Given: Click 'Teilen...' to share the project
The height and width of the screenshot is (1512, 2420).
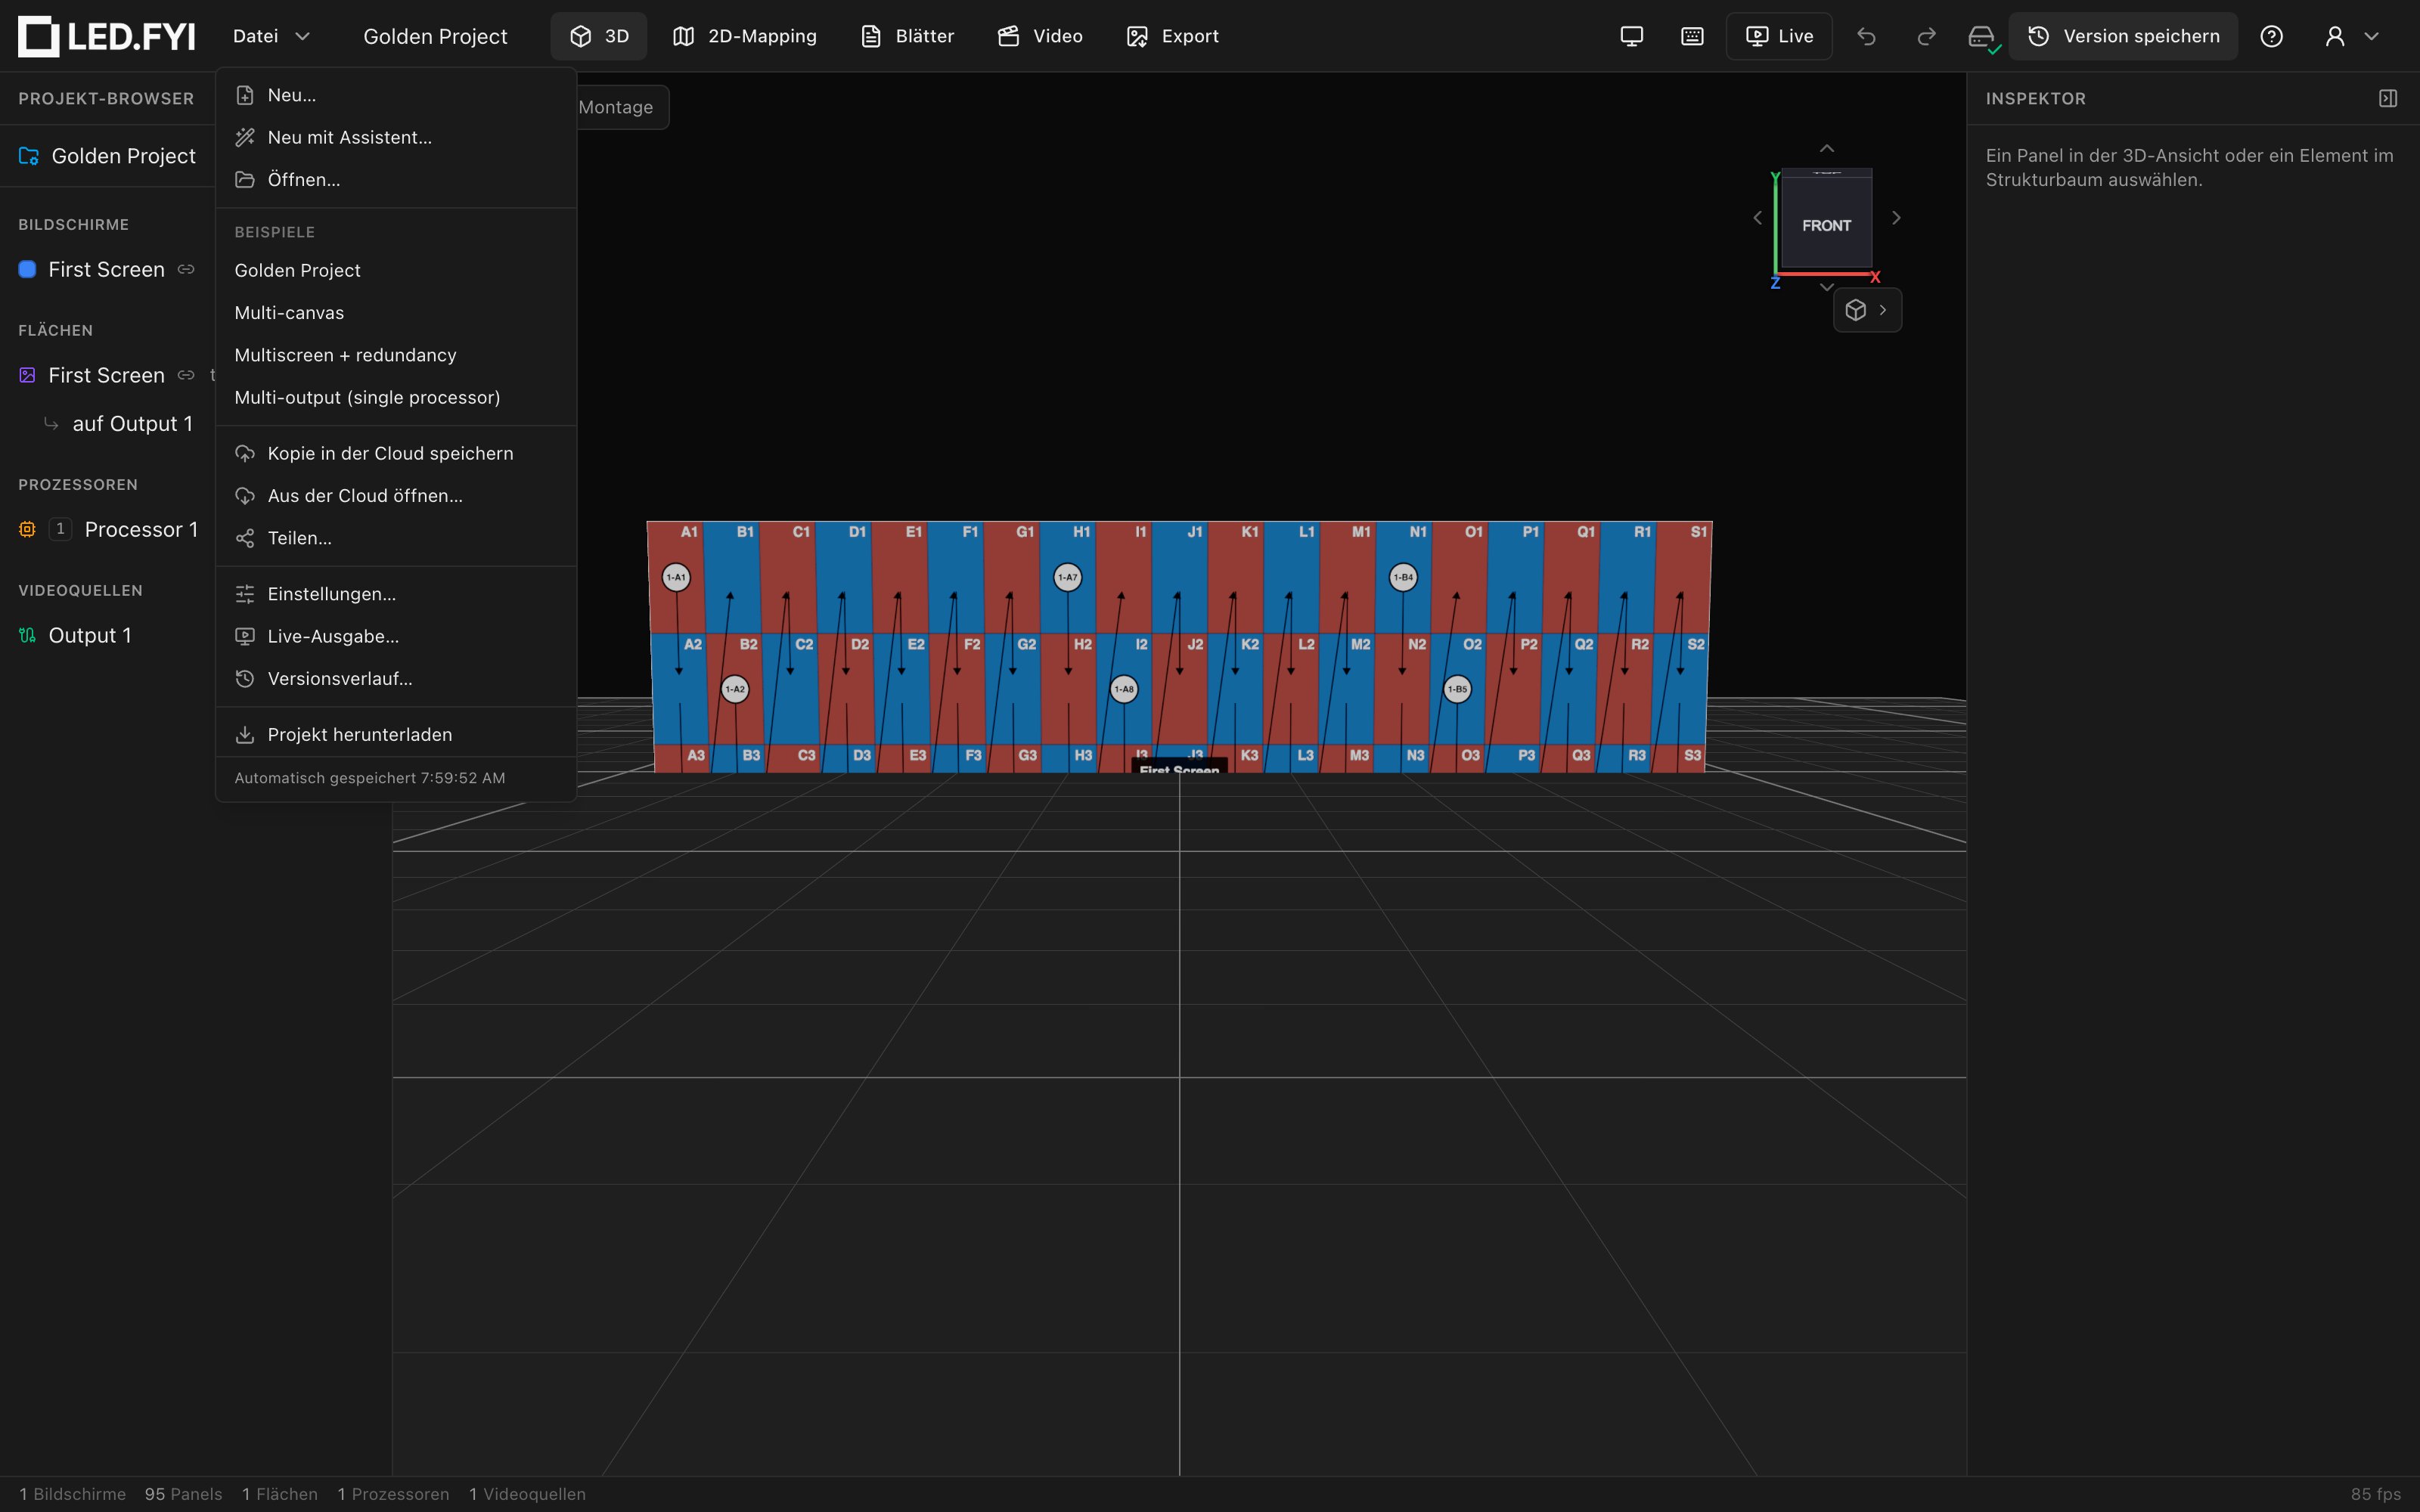Looking at the screenshot, I should coord(396,538).
